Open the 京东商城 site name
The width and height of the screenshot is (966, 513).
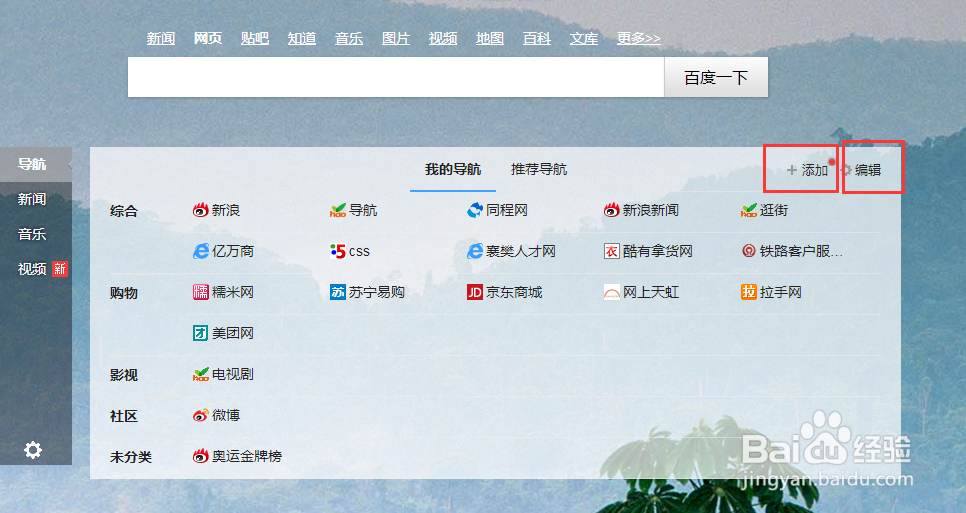tap(514, 292)
